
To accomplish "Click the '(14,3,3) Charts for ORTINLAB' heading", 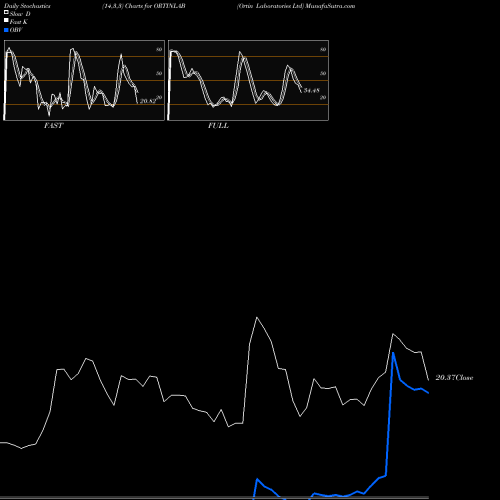I will click(x=144, y=6).
